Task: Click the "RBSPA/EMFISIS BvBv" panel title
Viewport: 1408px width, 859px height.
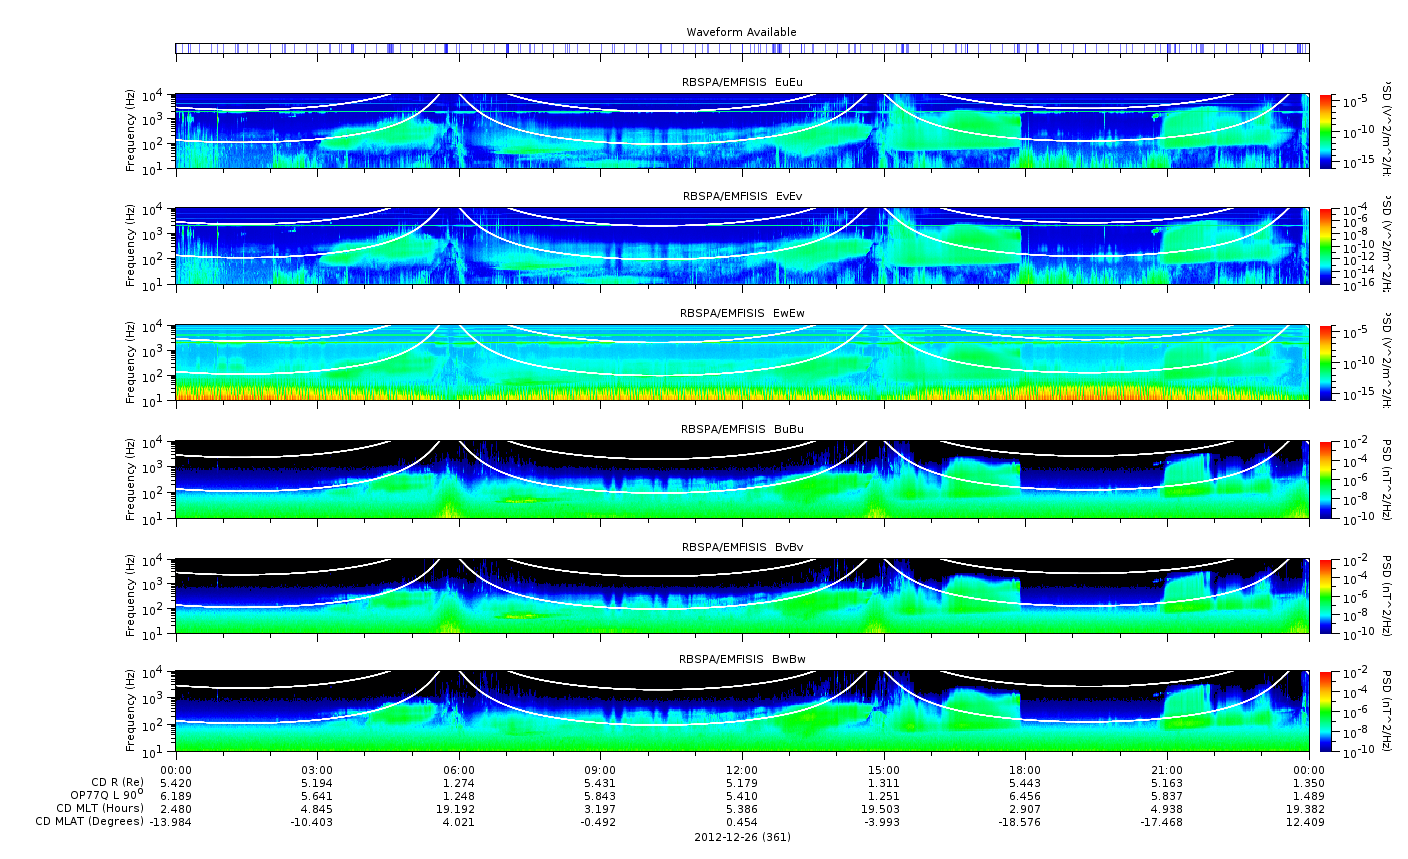Action: tap(742, 547)
